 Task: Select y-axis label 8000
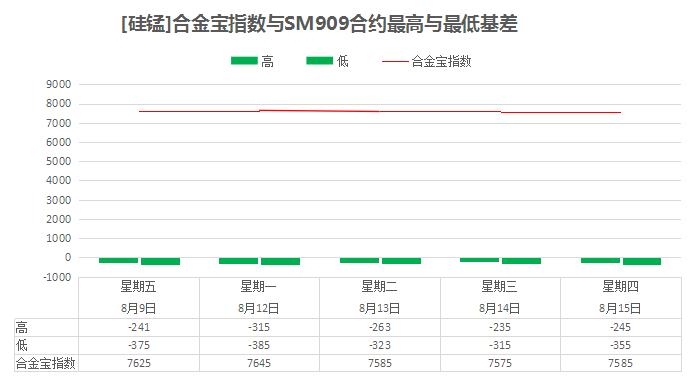(x=59, y=103)
